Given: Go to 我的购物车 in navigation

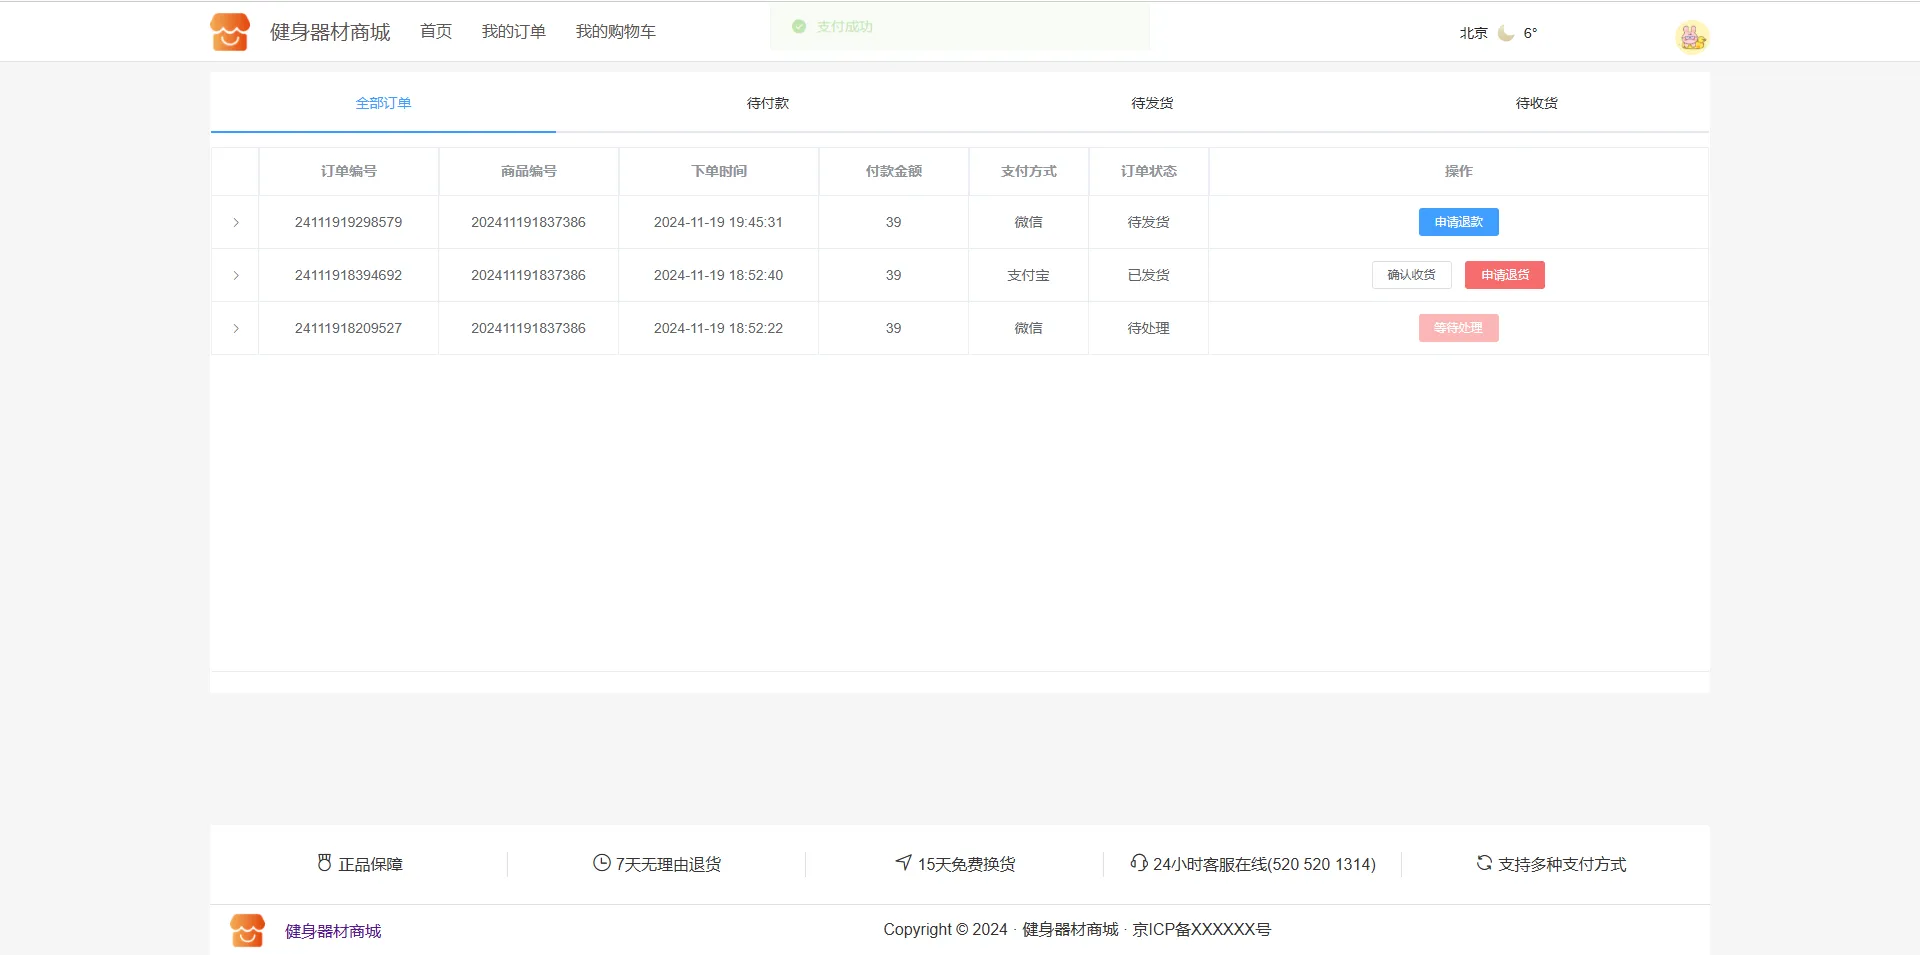Looking at the screenshot, I should tap(615, 32).
